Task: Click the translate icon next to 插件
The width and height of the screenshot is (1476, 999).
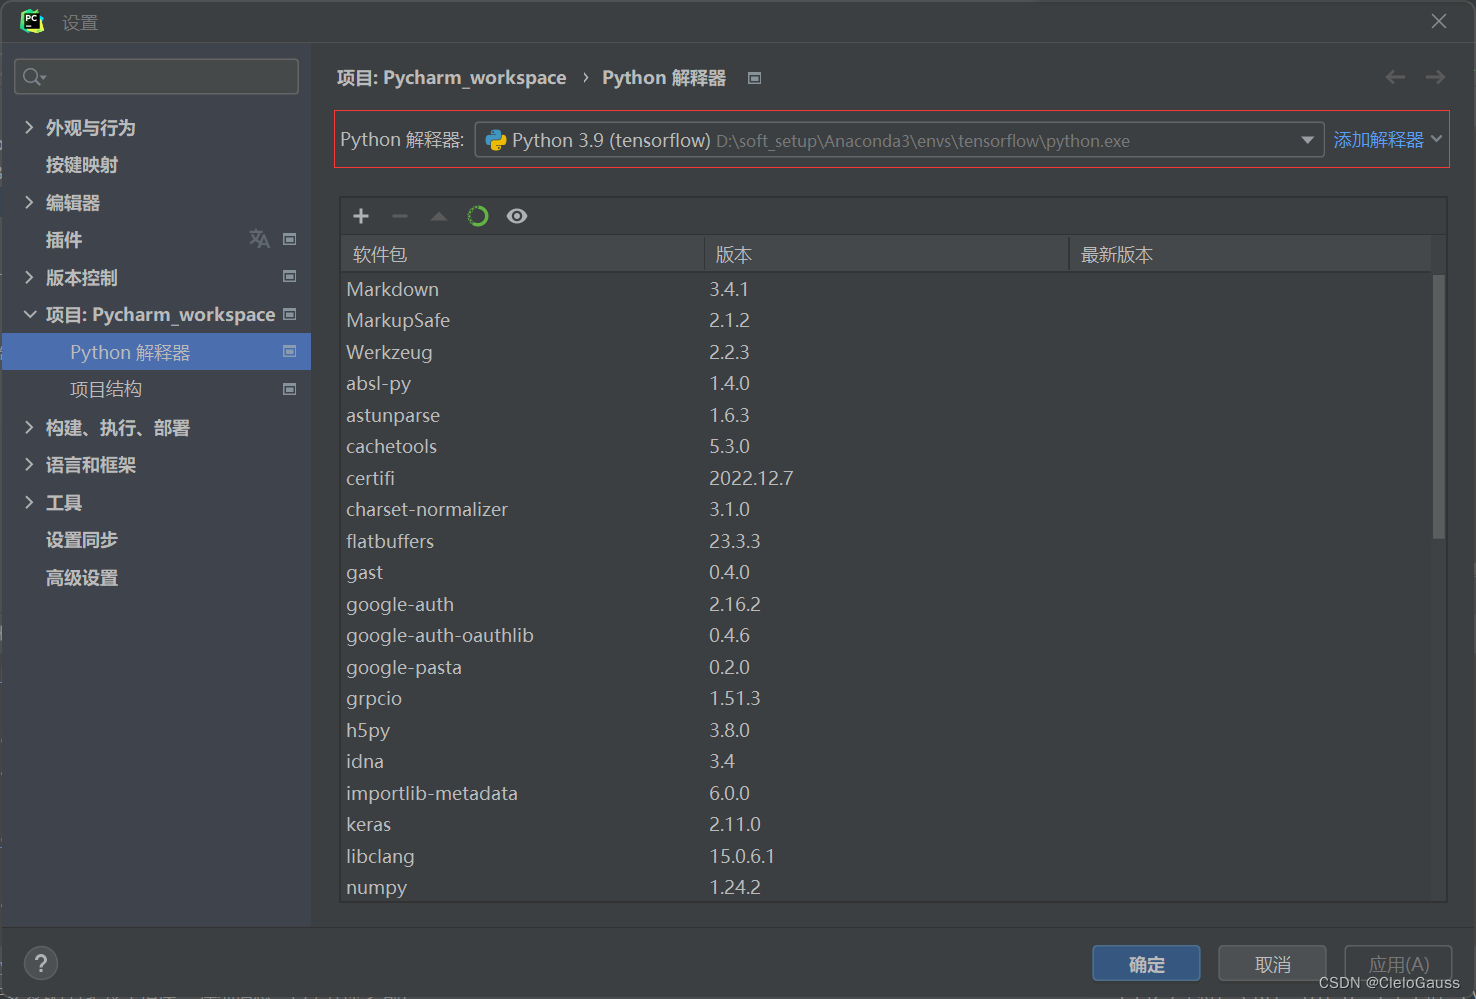Action: pos(259,239)
